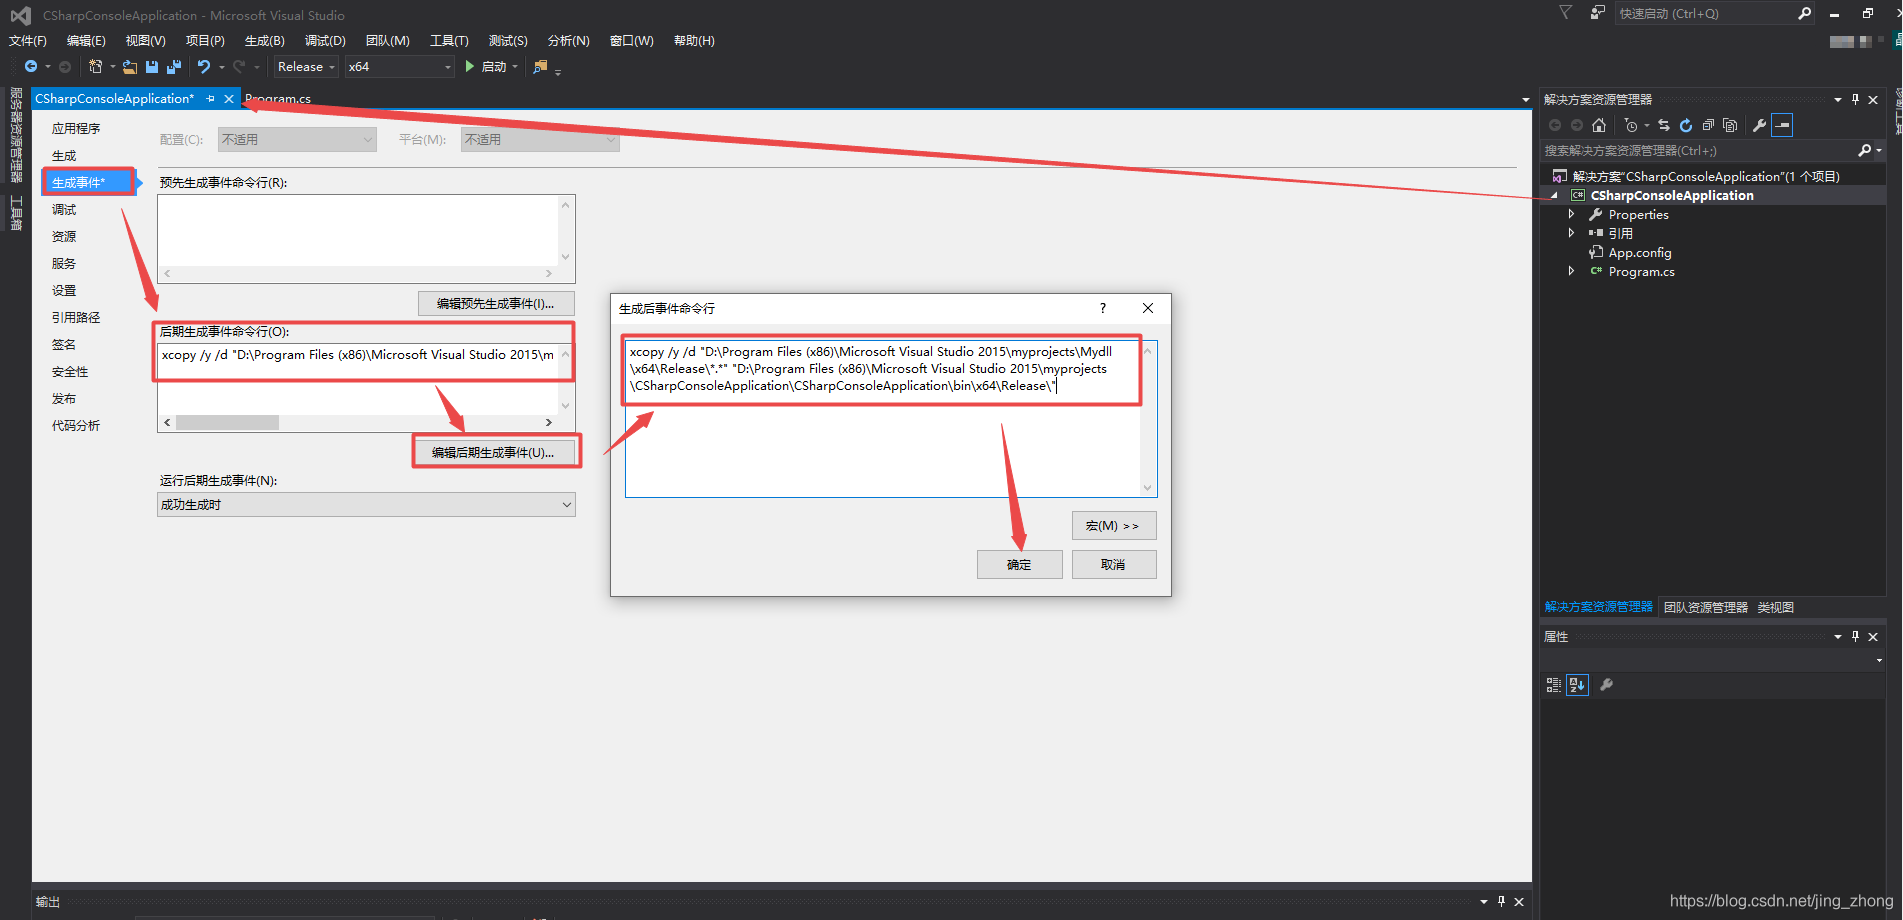
Task: Undo the last action in the toolbar
Action: (204, 67)
